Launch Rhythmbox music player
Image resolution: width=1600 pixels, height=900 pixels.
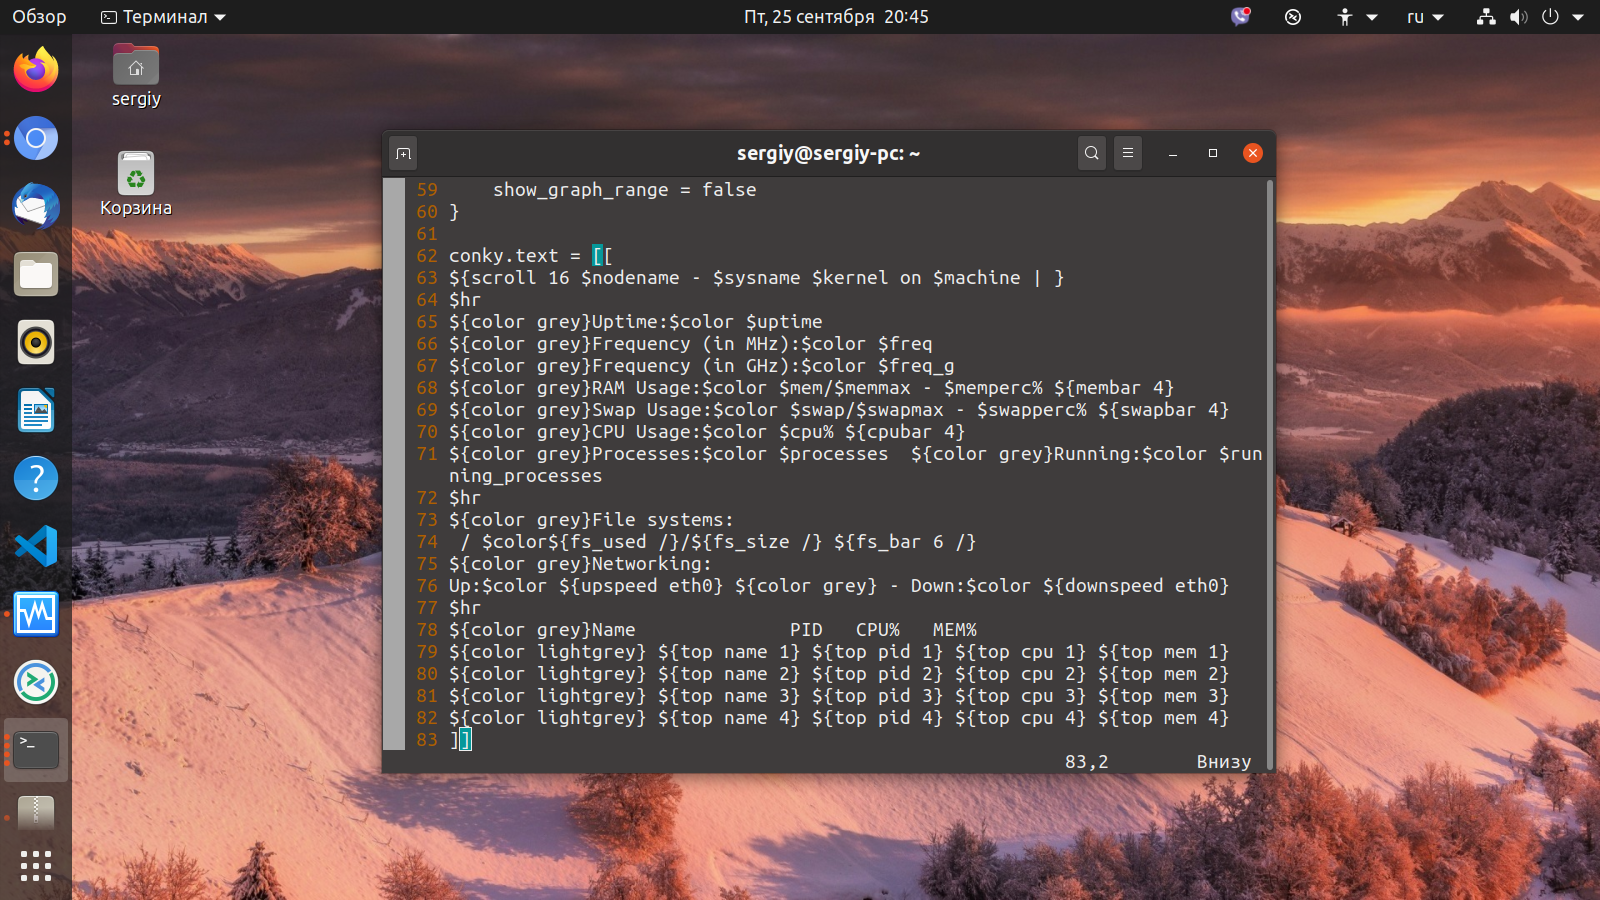36,342
